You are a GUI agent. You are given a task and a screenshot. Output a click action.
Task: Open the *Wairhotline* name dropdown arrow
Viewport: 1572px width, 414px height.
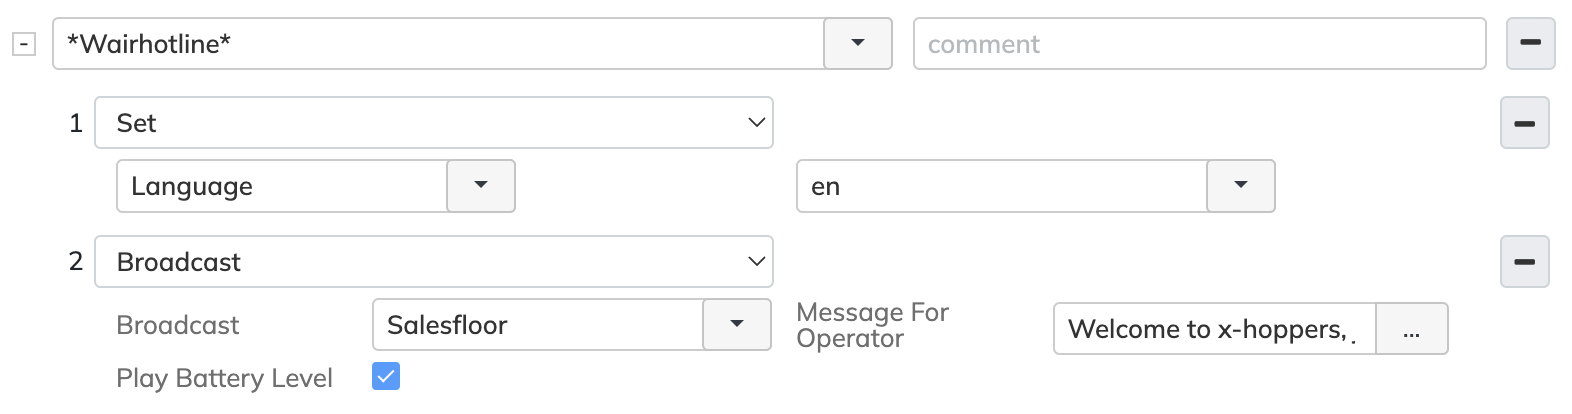pos(857,44)
